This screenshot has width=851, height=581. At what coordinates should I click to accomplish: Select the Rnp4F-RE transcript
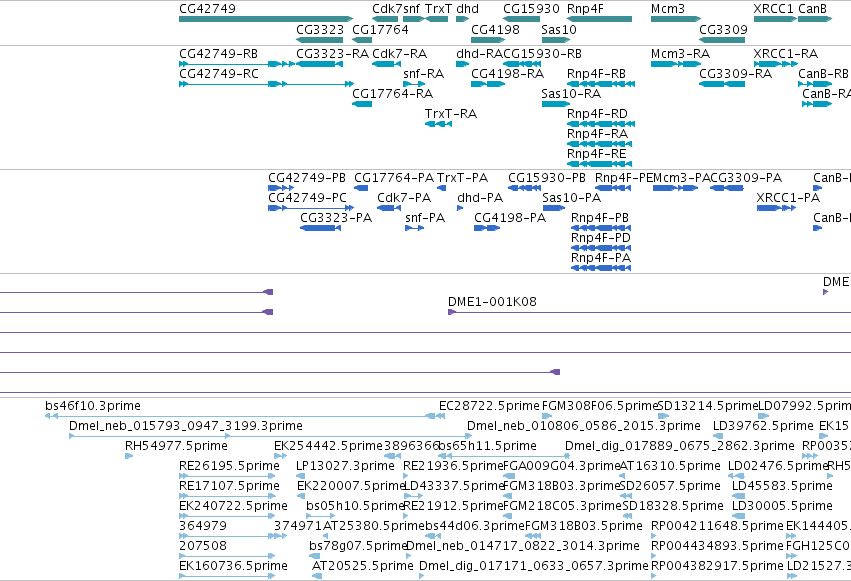(600, 164)
